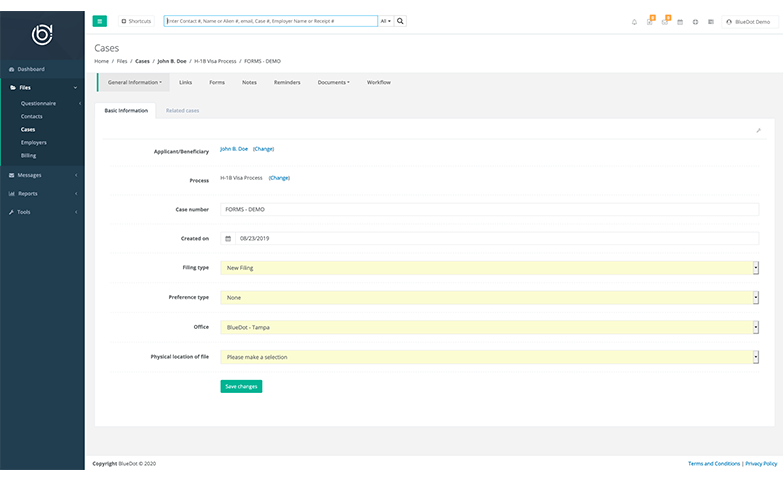This screenshot has width=783, height=481.
Task: Switch to the Forms tab
Action: click(x=217, y=82)
